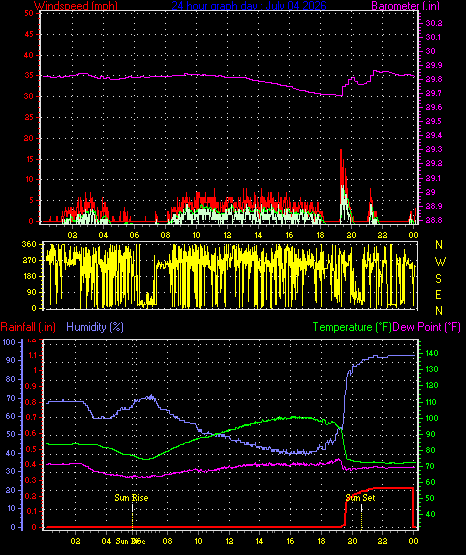Click the '18' hour label under windspeed graph
The image size is (466, 555).
(321, 235)
